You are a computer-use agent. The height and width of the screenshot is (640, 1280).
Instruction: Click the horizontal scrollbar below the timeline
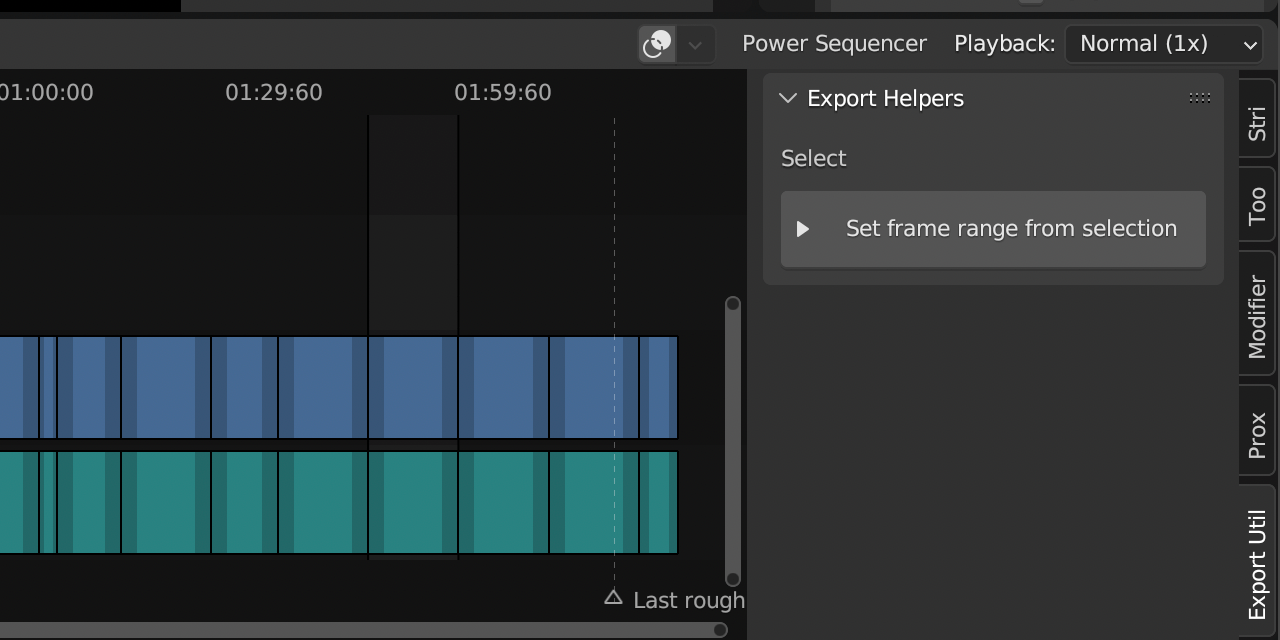(360, 630)
